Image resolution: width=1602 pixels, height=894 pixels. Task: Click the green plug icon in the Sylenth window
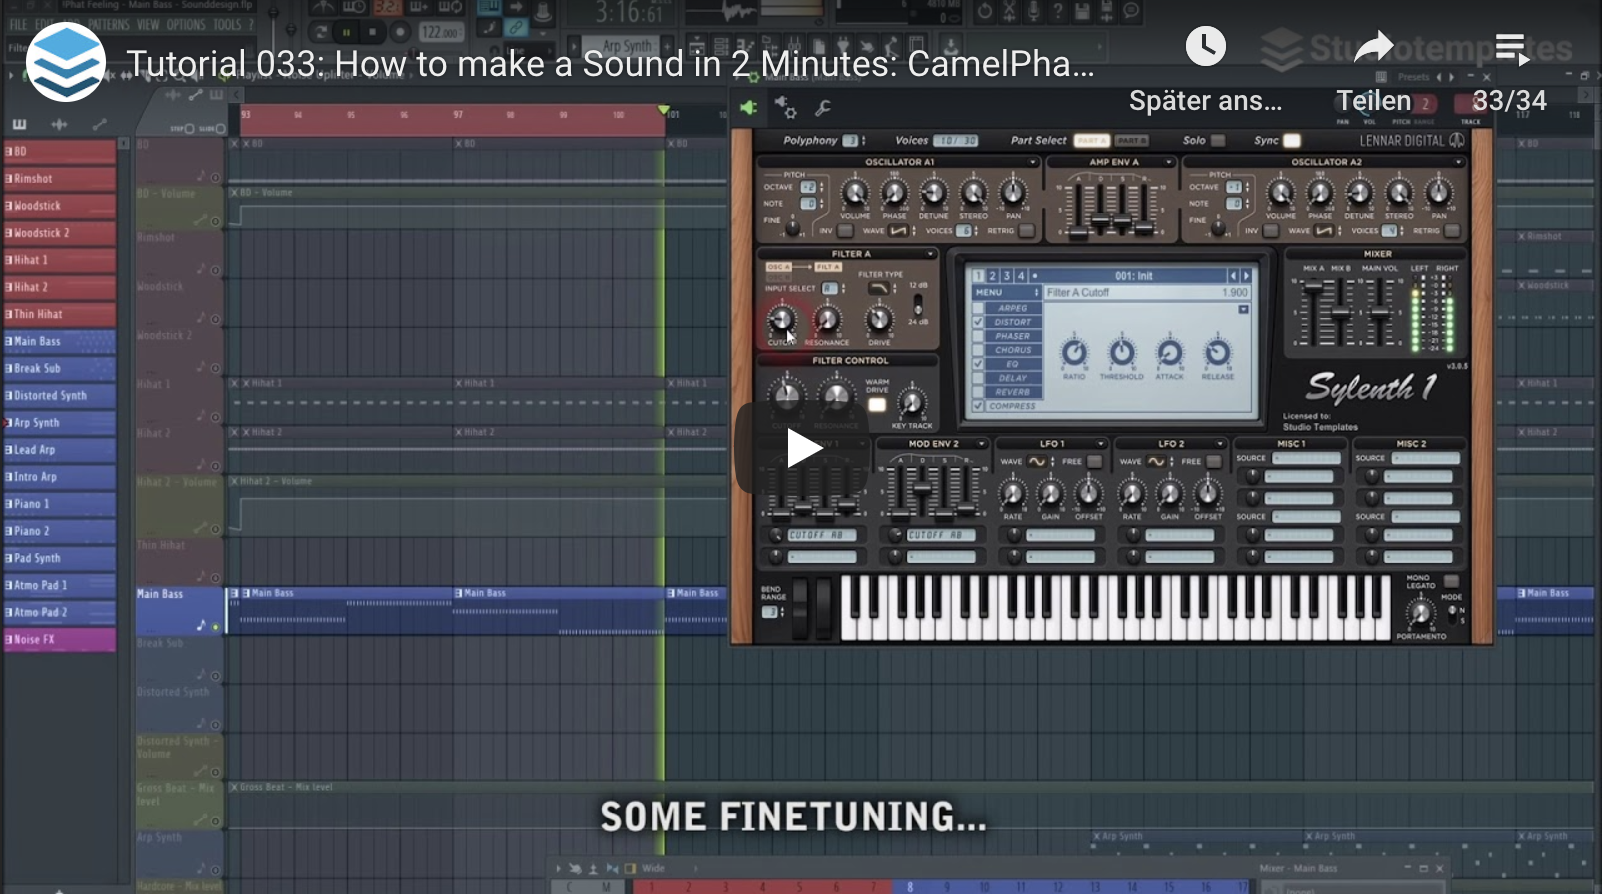point(748,107)
